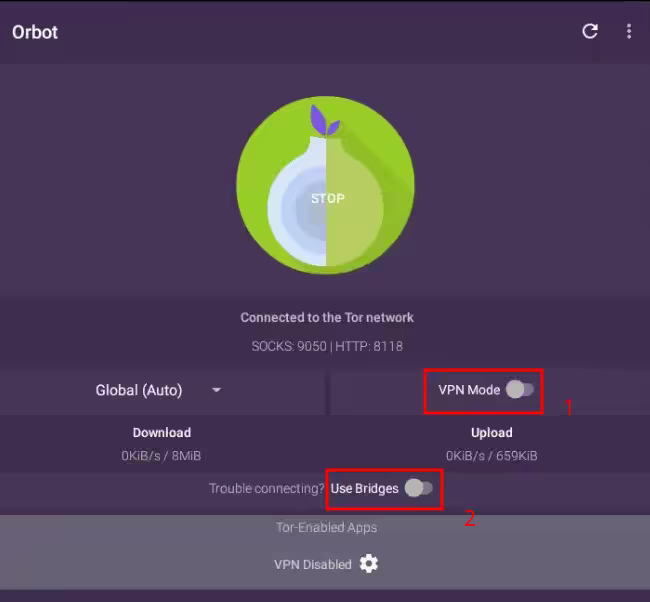This screenshot has height=602, width=650.
Task: Click the Upload statistics label
Action: (x=492, y=432)
